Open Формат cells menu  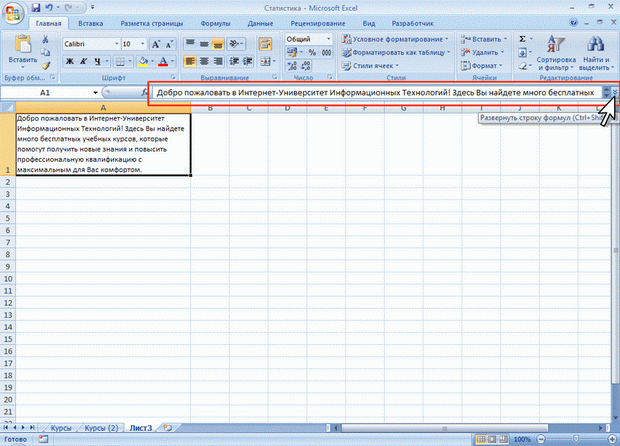click(x=481, y=66)
